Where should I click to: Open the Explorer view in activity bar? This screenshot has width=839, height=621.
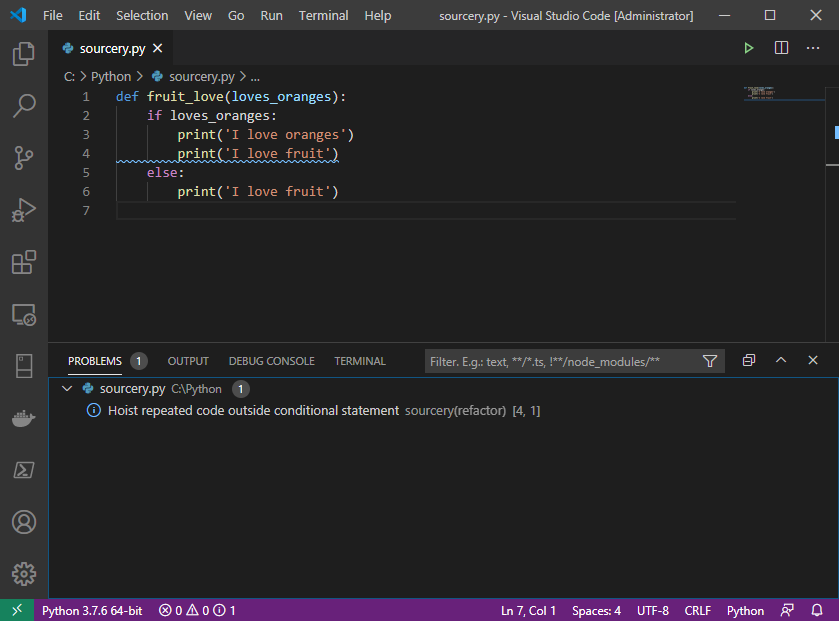tap(24, 53)
